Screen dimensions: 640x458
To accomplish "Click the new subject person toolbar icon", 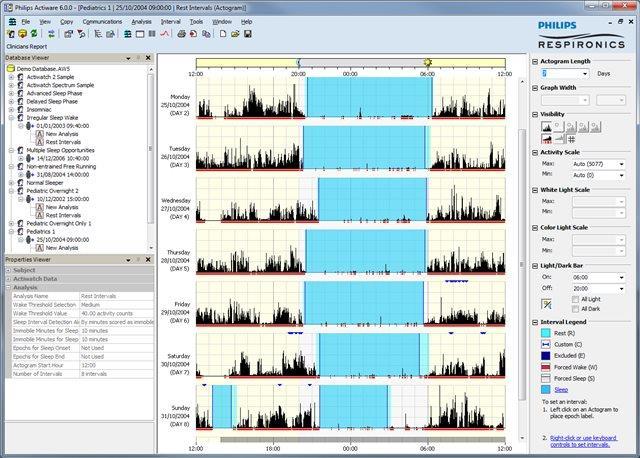I will [11, 34].
